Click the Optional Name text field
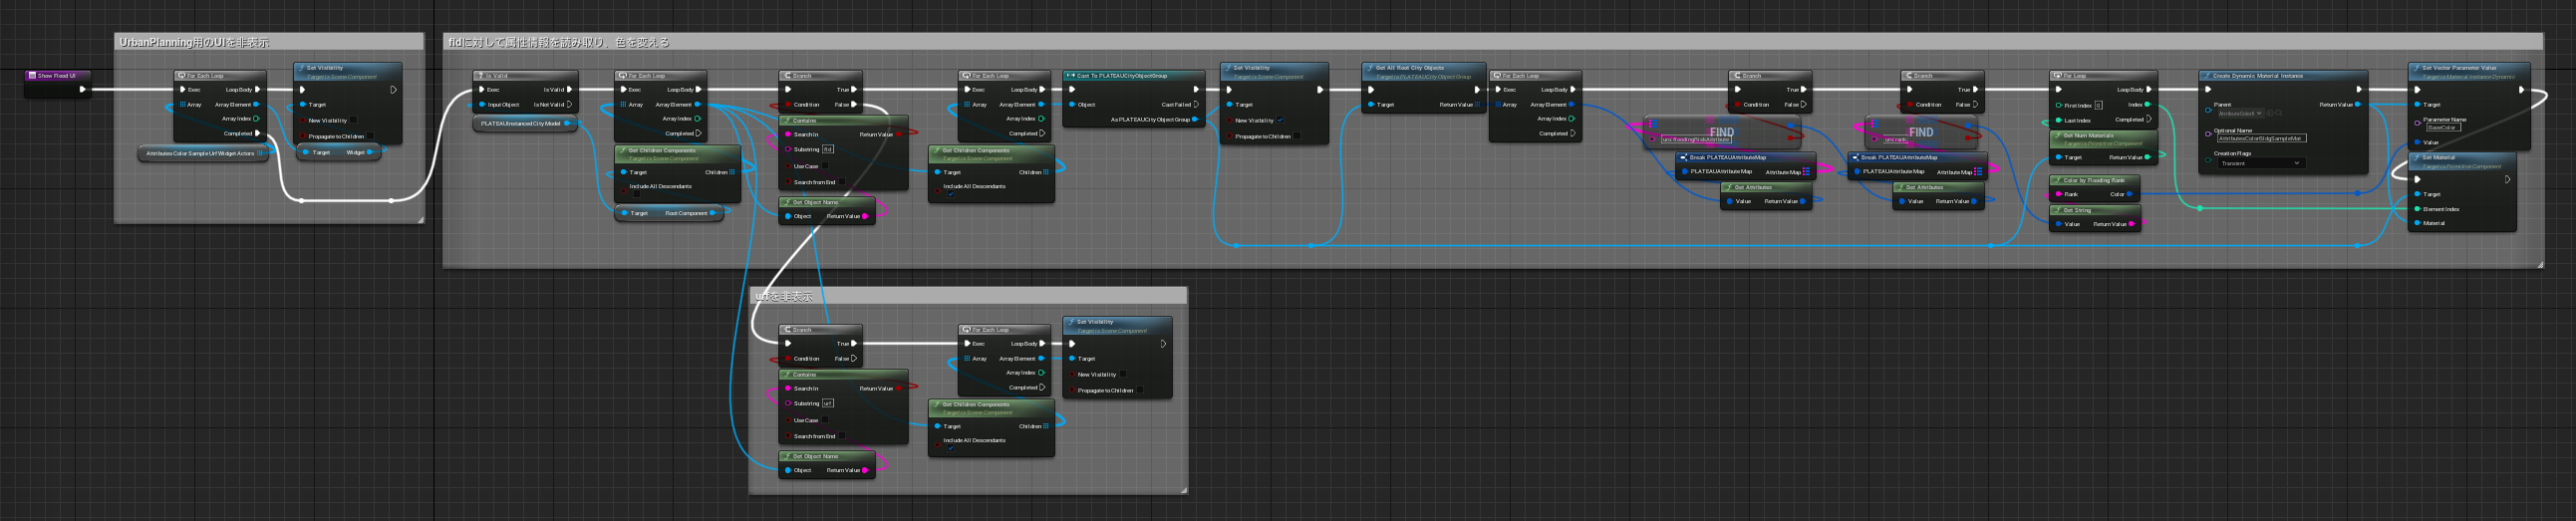This screenshot has width=2576, height=521. point(2260,138)
